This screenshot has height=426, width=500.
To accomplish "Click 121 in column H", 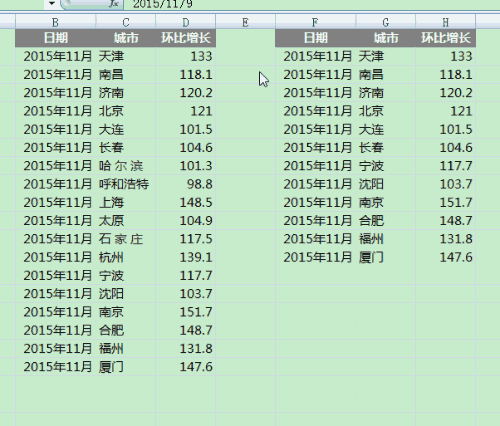I will (x=446, y=111).
